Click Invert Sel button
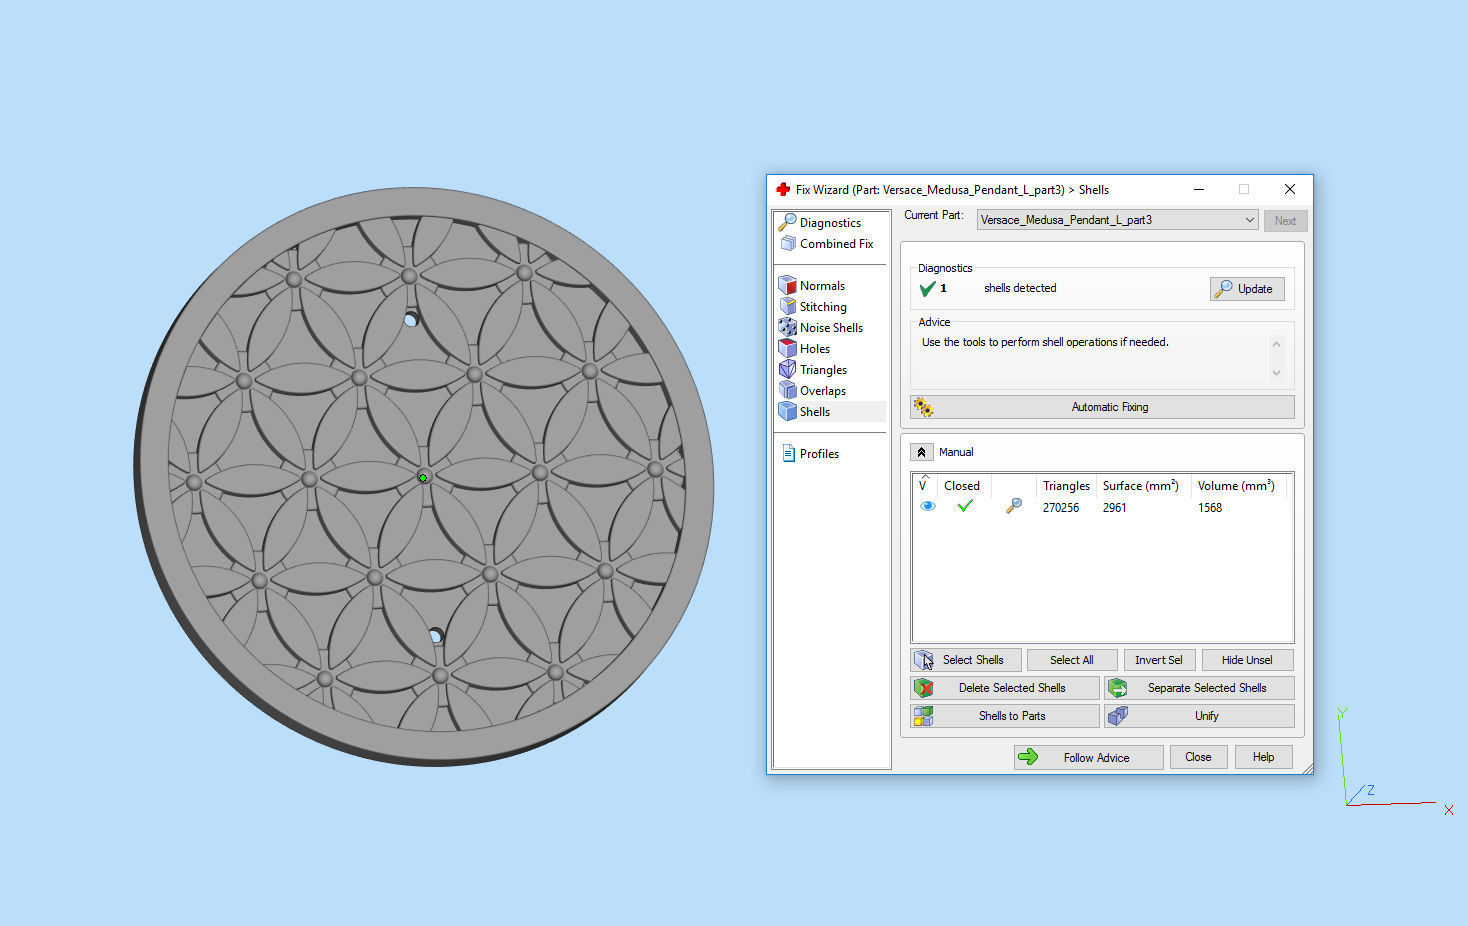 [1159, 660]
